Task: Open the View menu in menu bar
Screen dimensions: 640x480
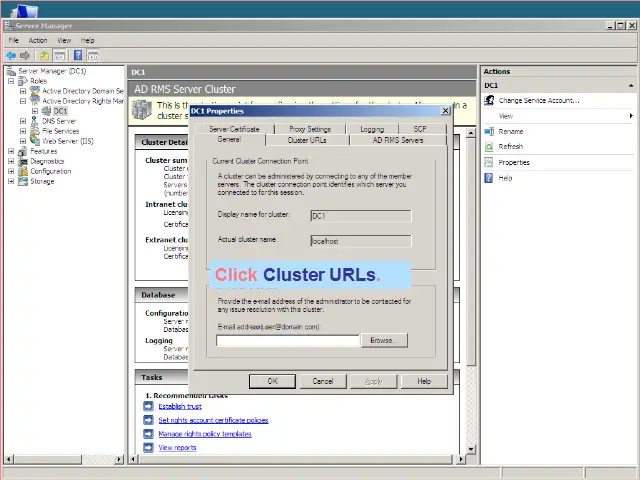Action: [64, 40]
